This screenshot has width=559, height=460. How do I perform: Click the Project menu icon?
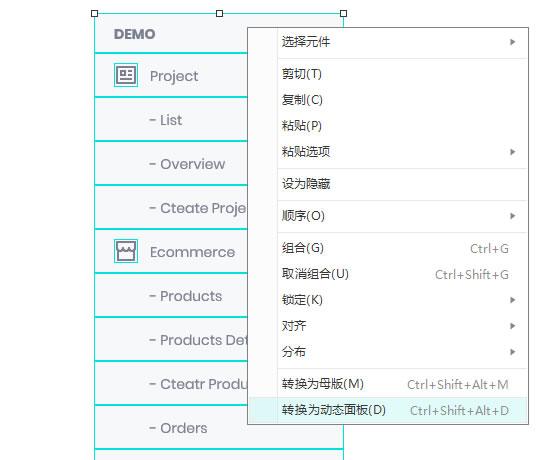coord(126,75)
